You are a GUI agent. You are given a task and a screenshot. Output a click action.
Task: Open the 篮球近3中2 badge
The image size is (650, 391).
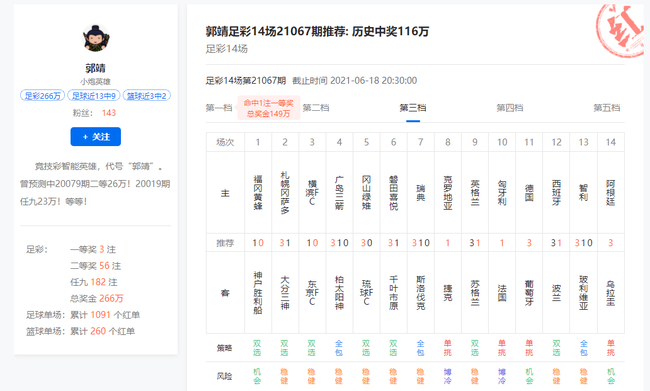147,96
